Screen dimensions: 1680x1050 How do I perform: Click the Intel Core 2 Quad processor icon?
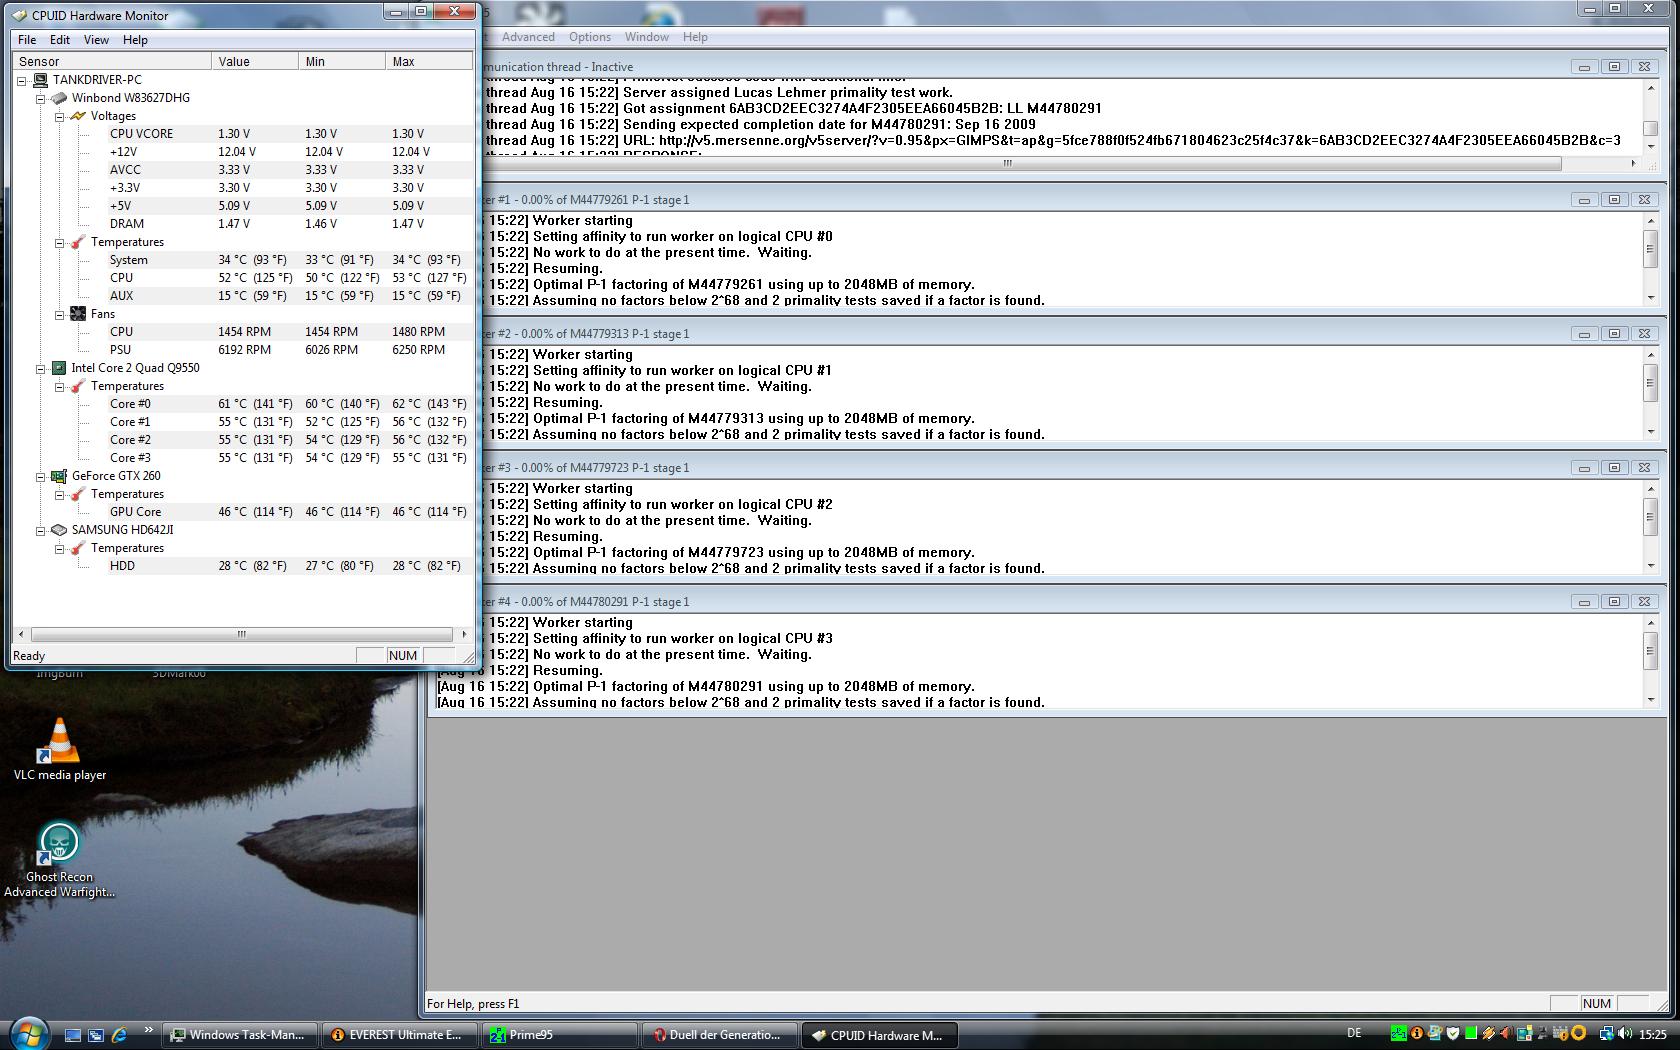point(59,368)
